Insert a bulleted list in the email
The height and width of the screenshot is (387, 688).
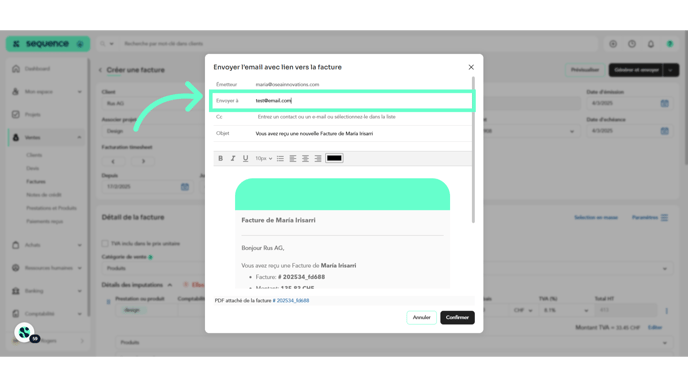[x=280, y=158]
